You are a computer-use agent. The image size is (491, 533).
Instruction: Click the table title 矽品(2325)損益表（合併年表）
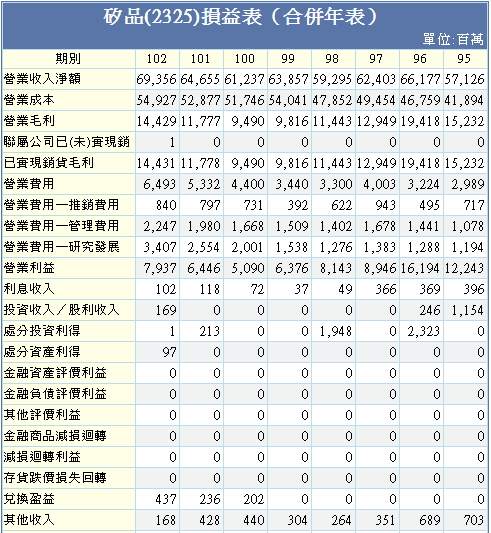click(x=240, y=17)
